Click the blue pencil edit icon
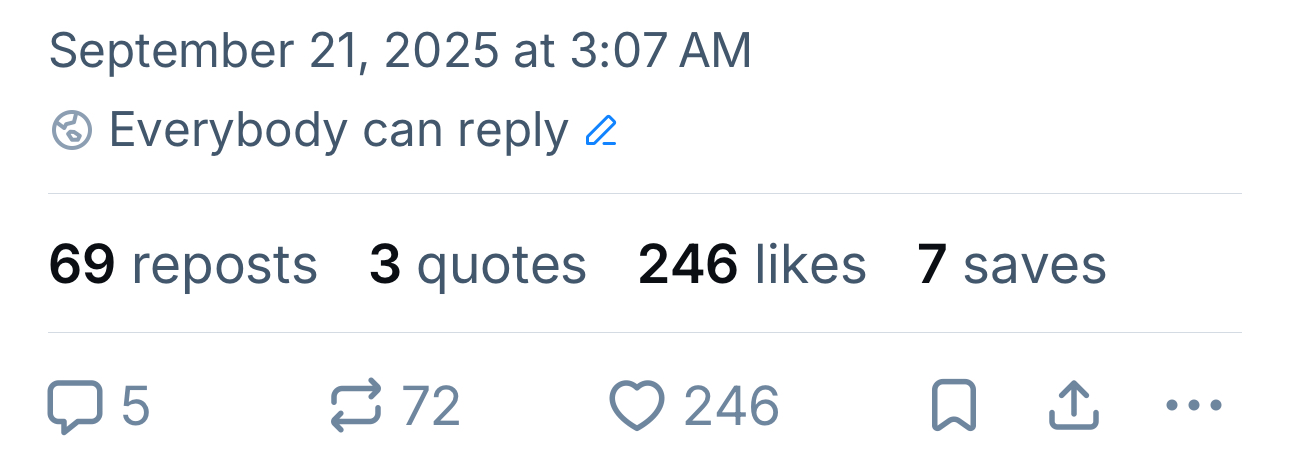Image resolution: width=1290 pixels, height=469 pixels. 601,131
